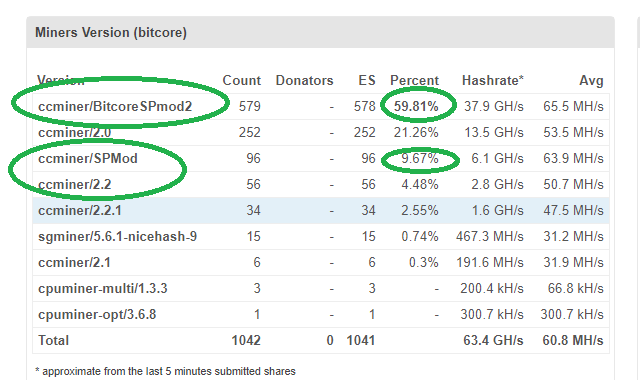Click the cpuminer-opt/3.6.8 row
640x380 pixels.
(x=321, y=315)
